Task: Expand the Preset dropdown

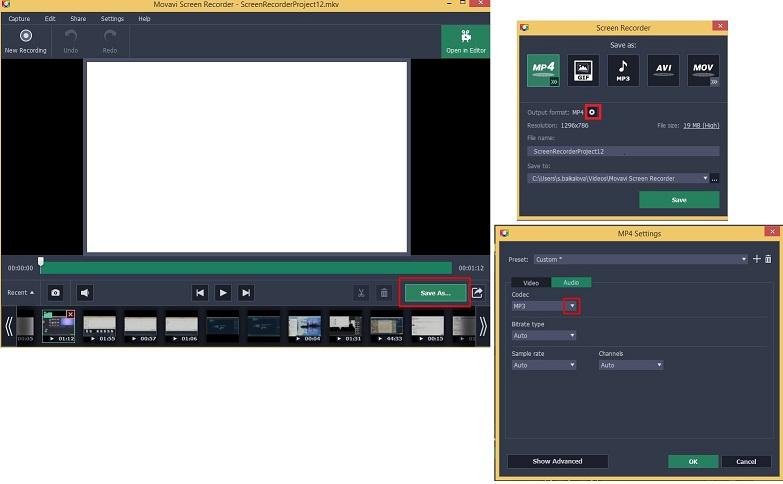Action: coord(744,259)
